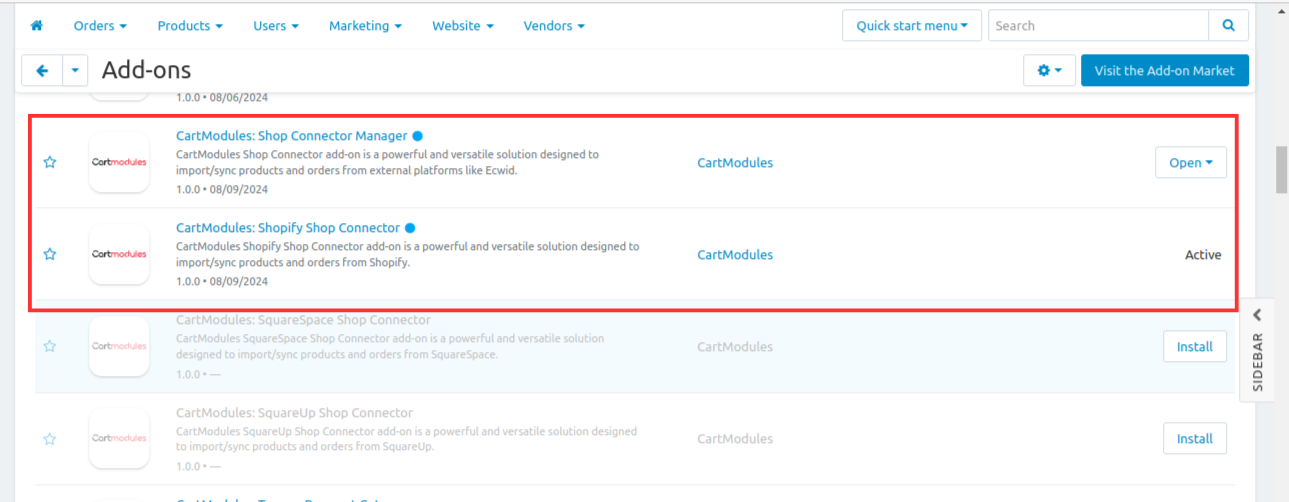This screenshot has height=502, width=1289.
Task: Click the Add-ons page heading
Action: click(146, 70)
